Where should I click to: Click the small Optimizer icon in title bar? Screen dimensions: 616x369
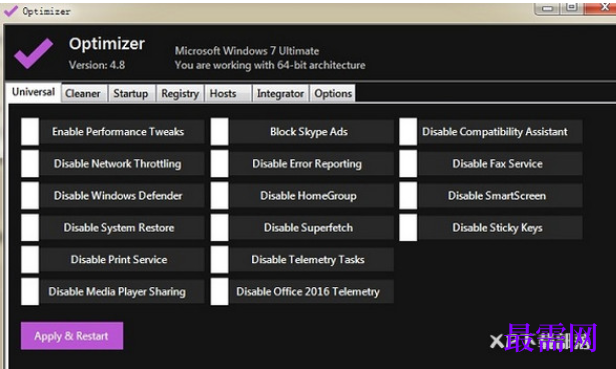click(x=11, y=11)
